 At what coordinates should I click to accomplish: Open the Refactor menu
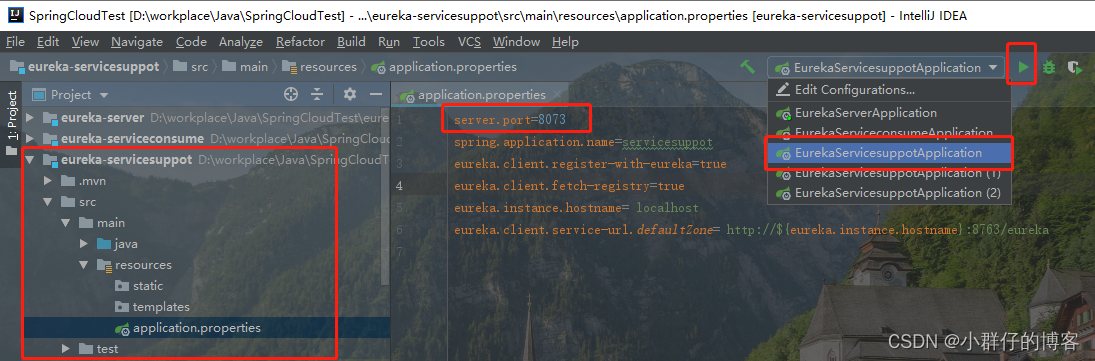coord(300,42)
